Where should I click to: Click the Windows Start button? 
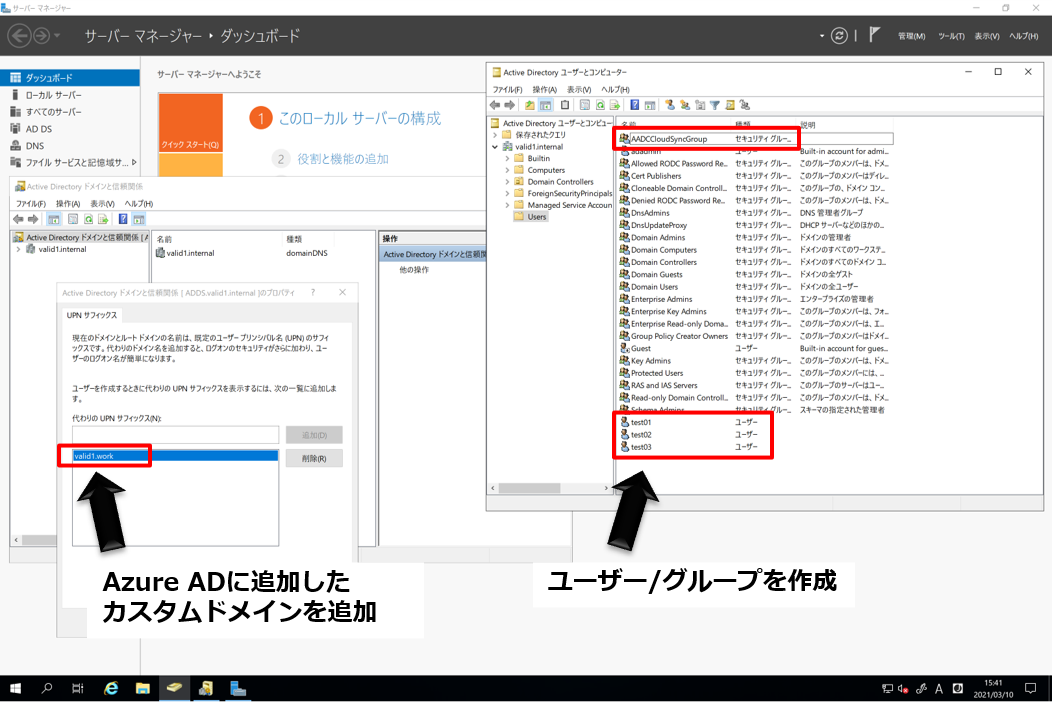pyautogui.click(x=15, y=688)
